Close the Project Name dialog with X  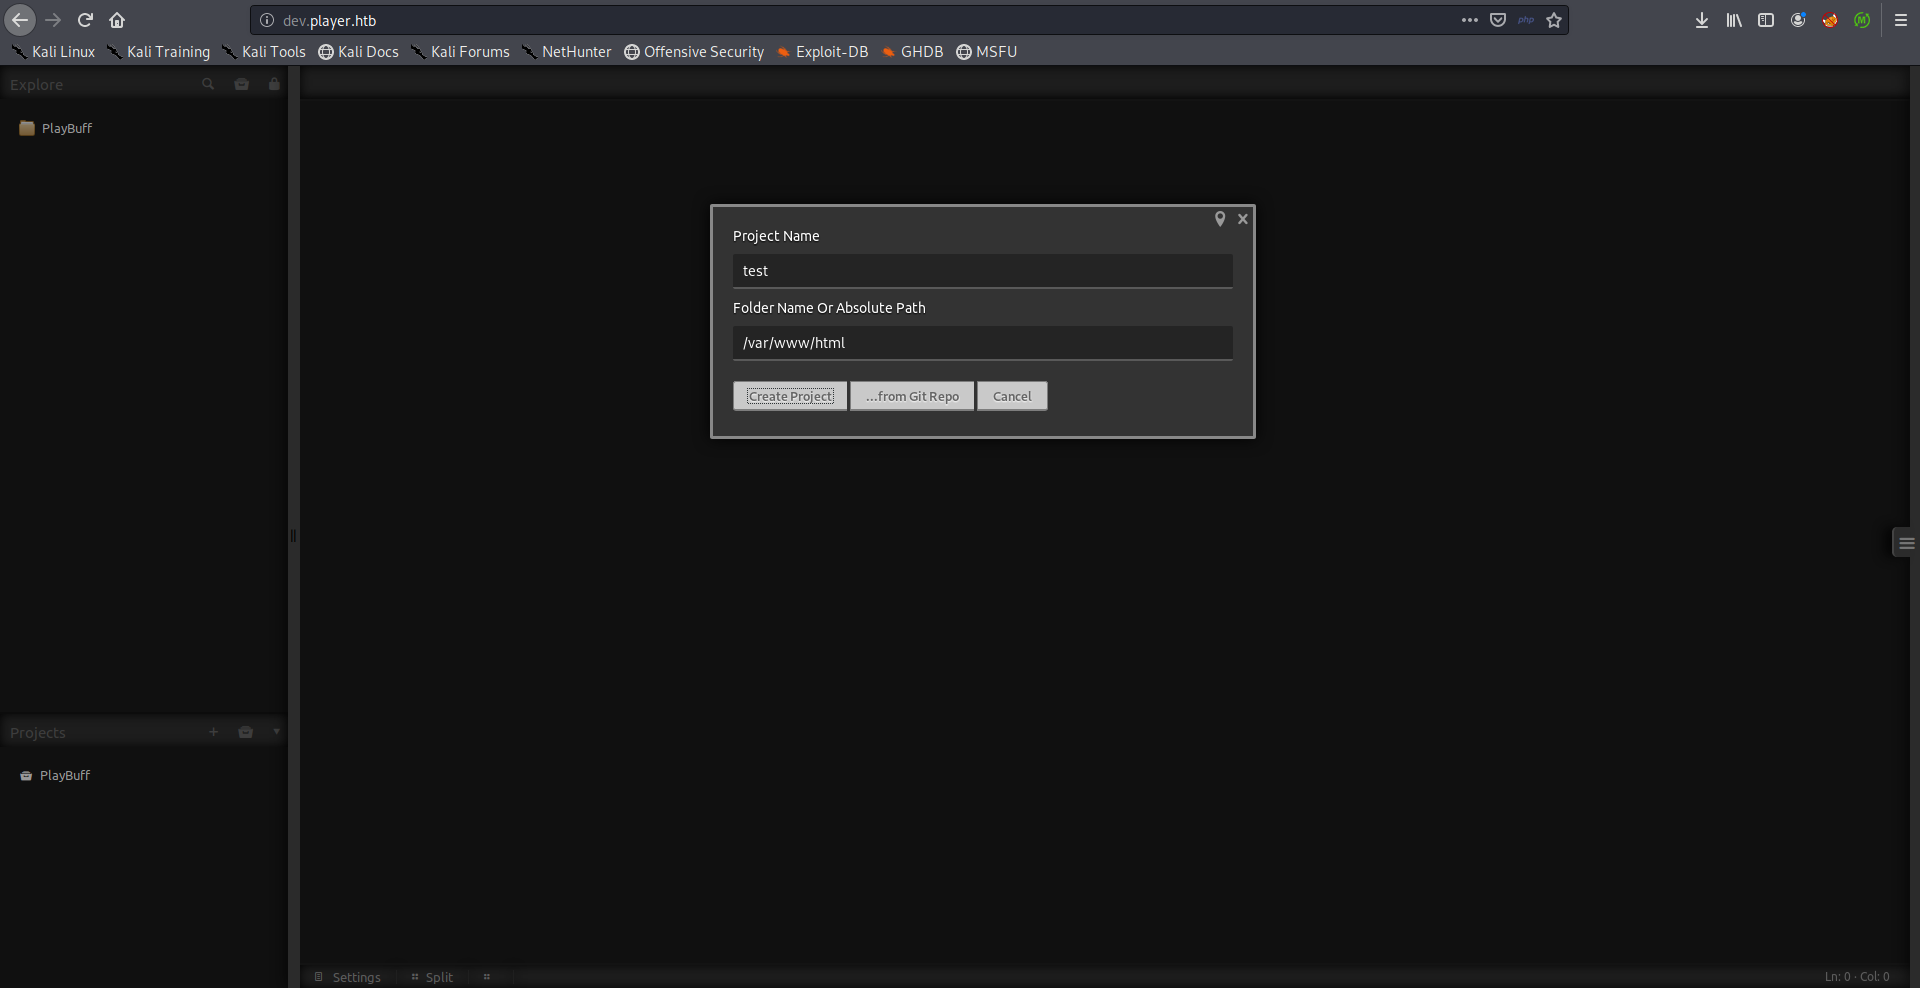[1243, 219]
